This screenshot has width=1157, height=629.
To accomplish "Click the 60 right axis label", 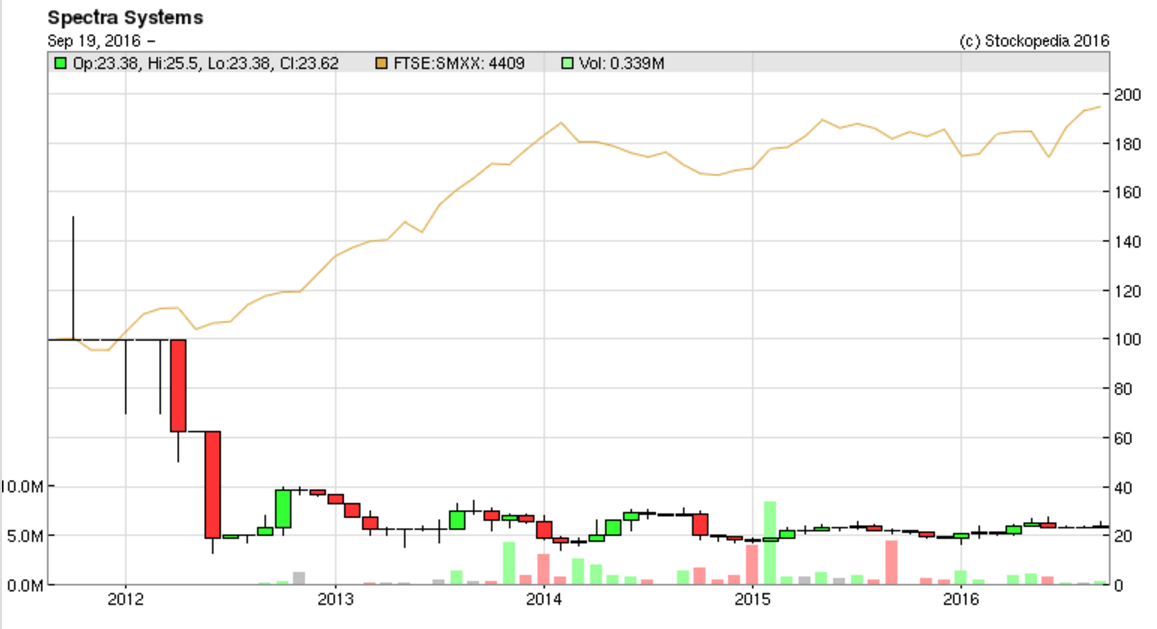I will (1123, 439).
